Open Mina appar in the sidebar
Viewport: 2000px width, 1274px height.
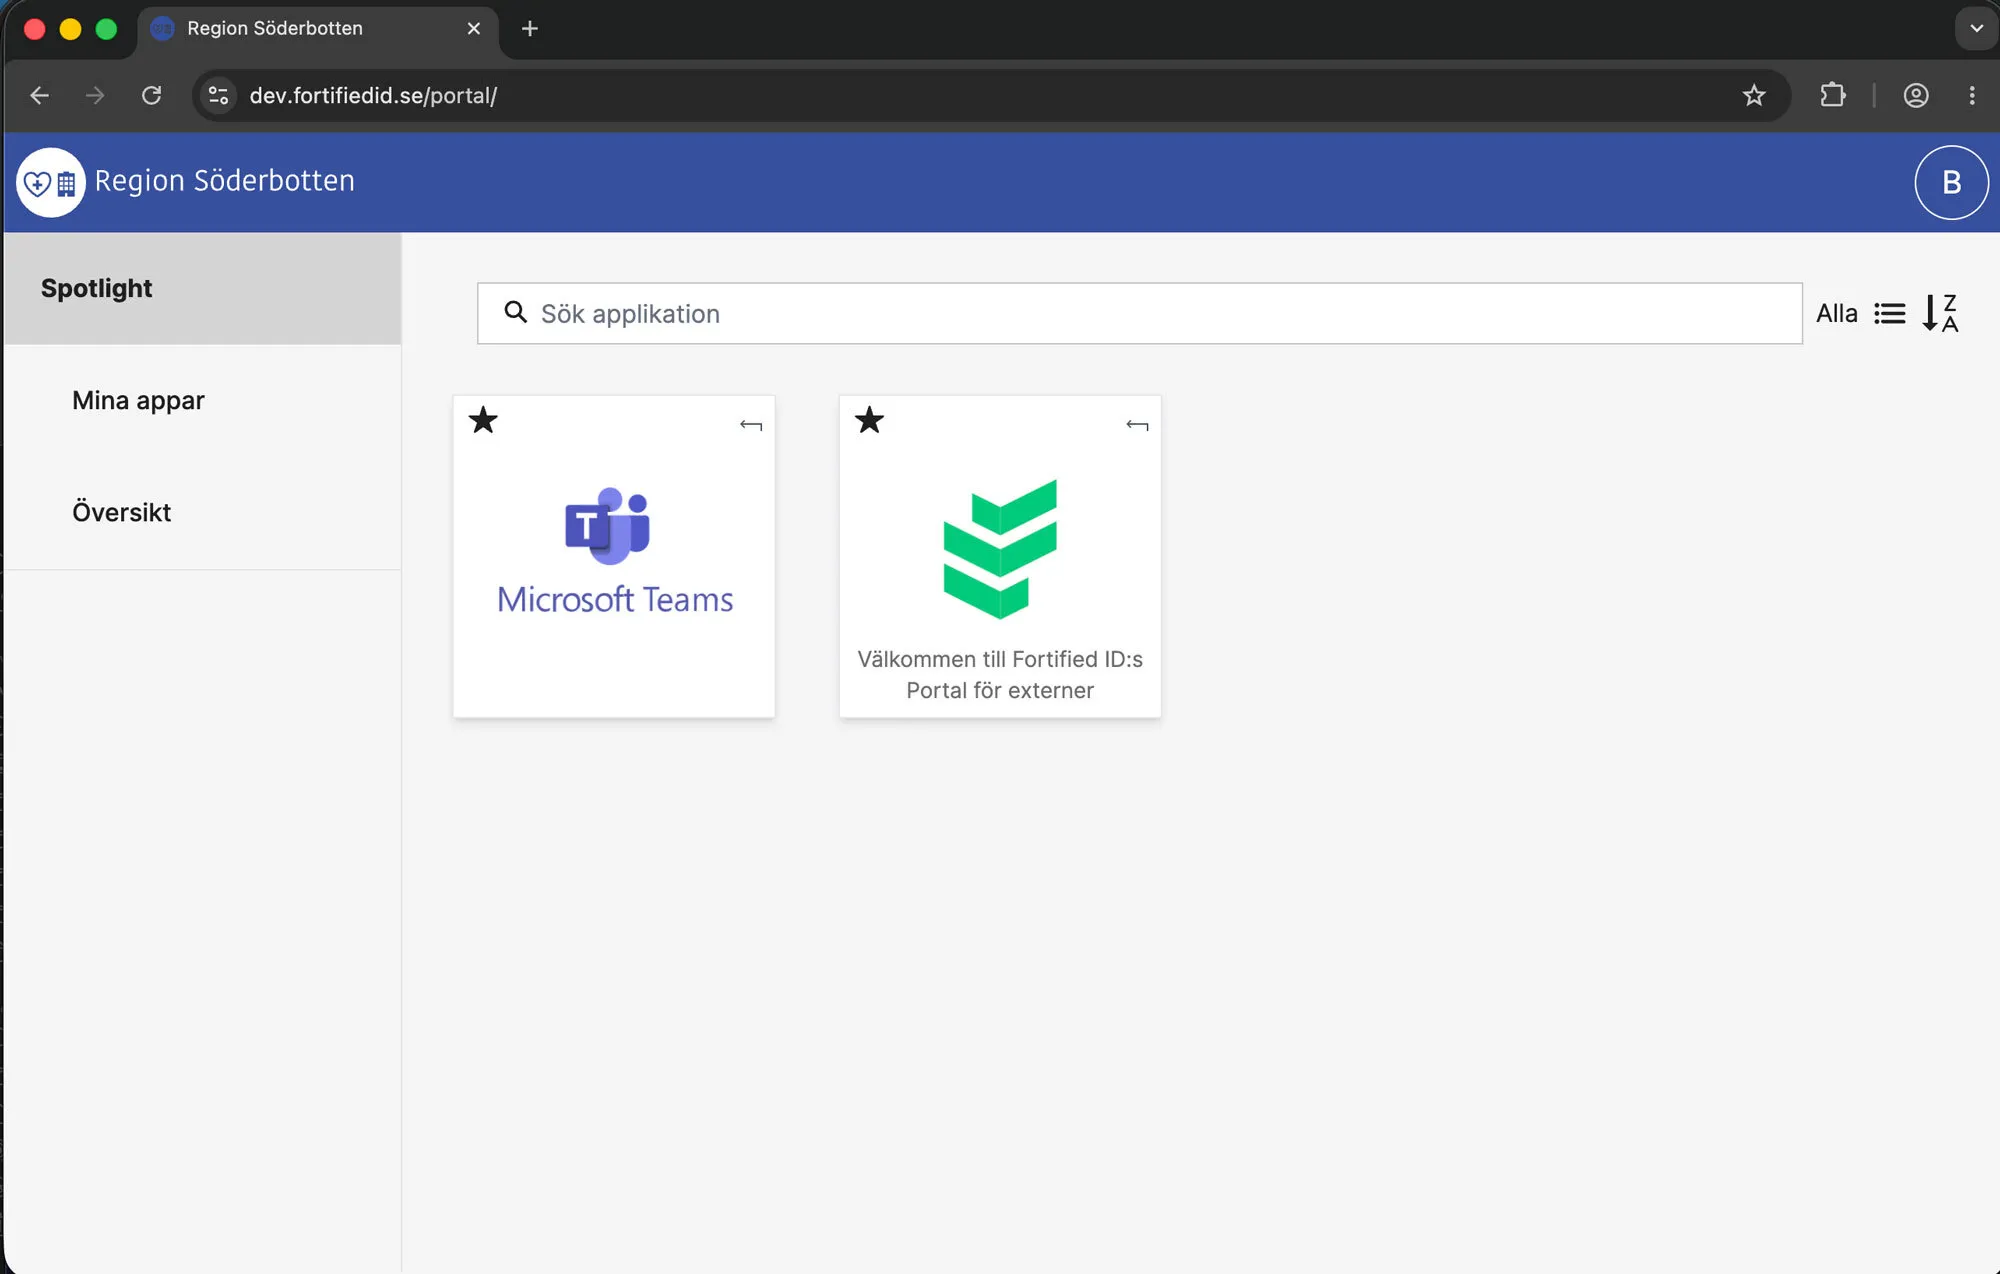tap(202, 400)
